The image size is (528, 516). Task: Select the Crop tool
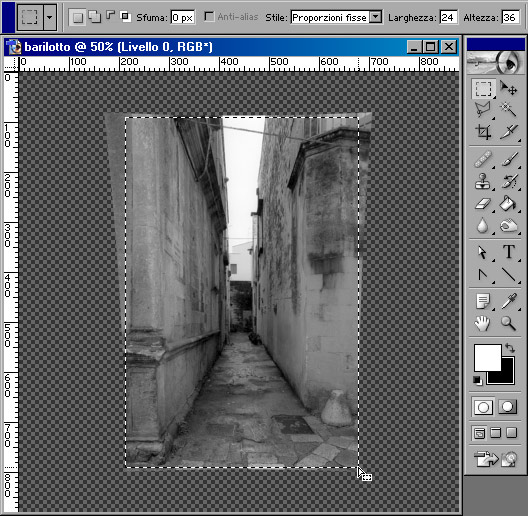[x=483, y=132]
